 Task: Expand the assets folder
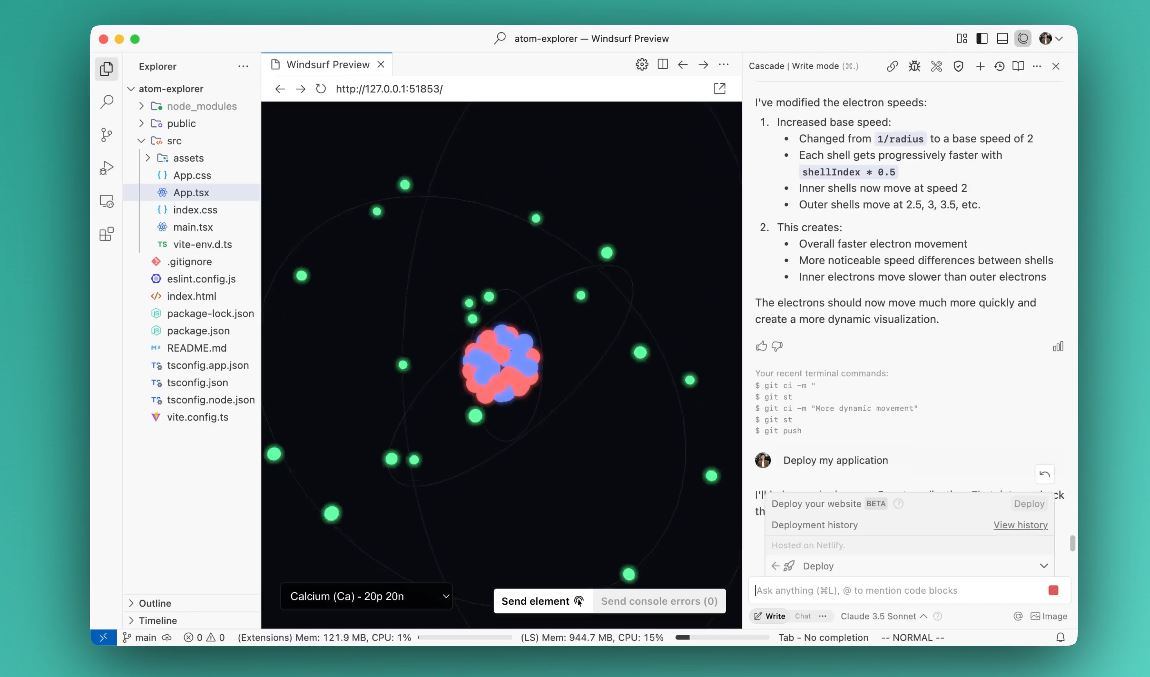pos(147,158)
